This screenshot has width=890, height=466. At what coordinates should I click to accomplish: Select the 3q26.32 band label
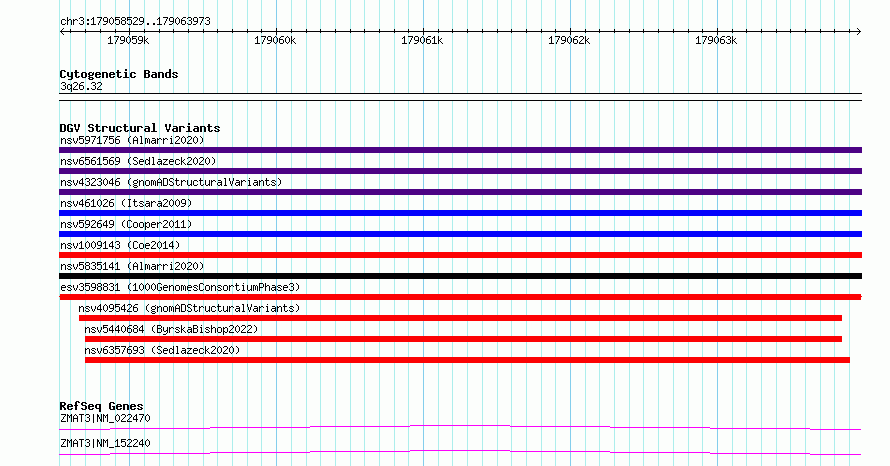(x=81, y=86)
